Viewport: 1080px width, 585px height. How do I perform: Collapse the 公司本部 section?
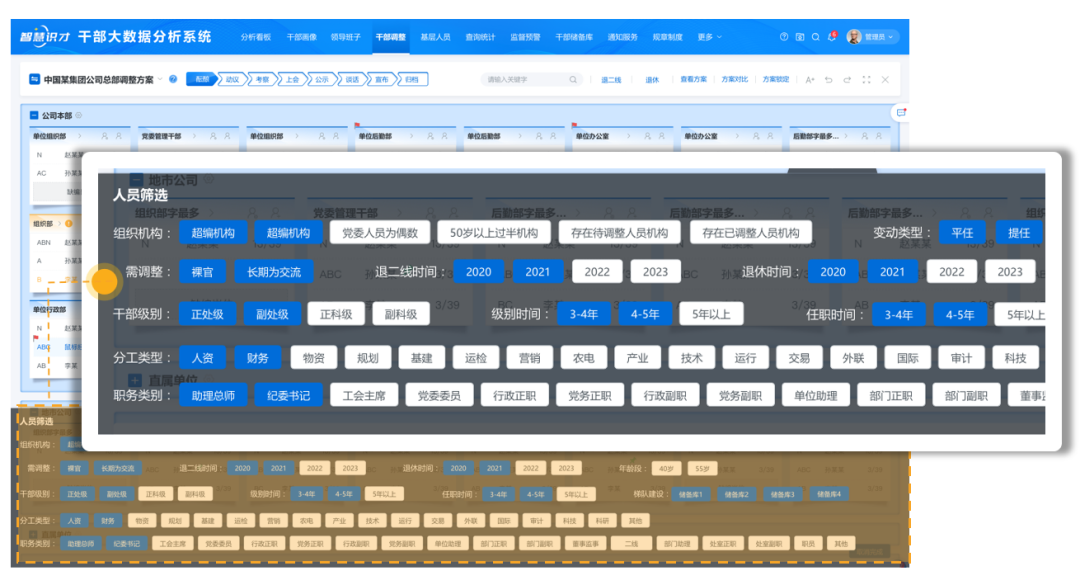coord(34,116)
